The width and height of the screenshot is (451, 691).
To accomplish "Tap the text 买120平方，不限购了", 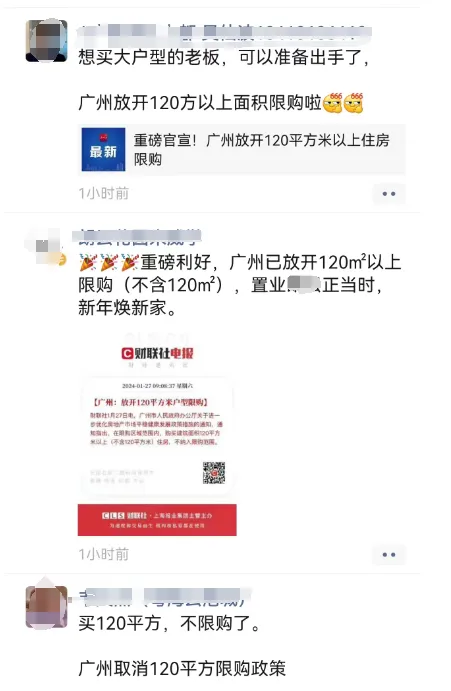I will click(169, 623).
